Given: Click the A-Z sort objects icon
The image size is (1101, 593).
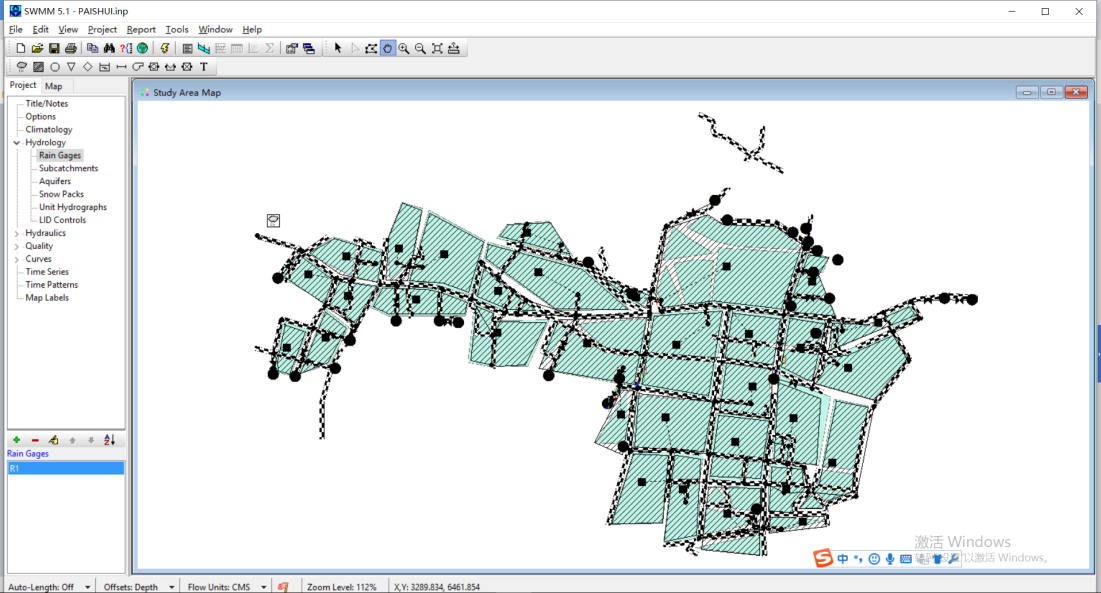Looking at the screenshot, I should click(x=109, y=440).
